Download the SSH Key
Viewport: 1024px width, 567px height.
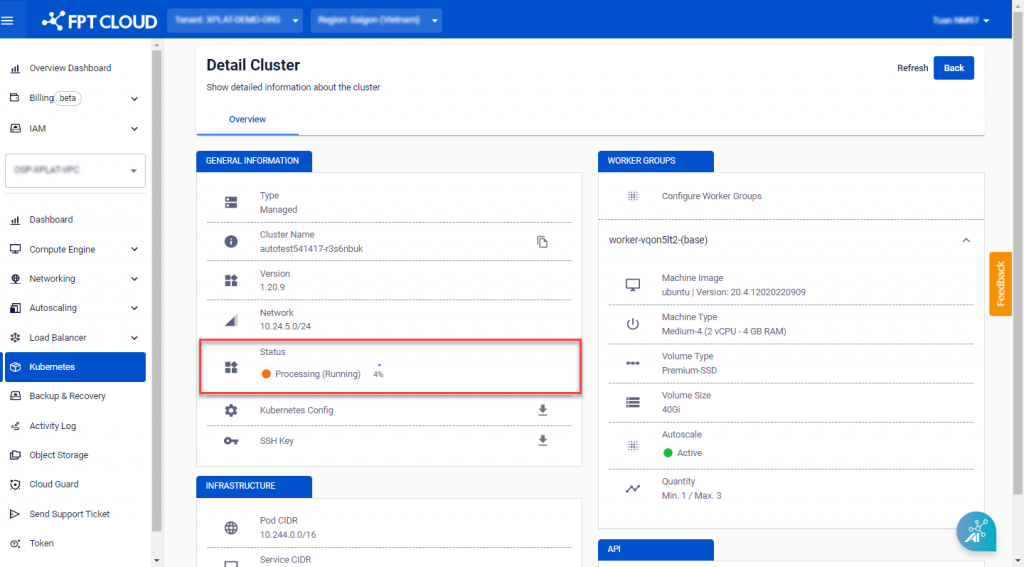[543, 440]
